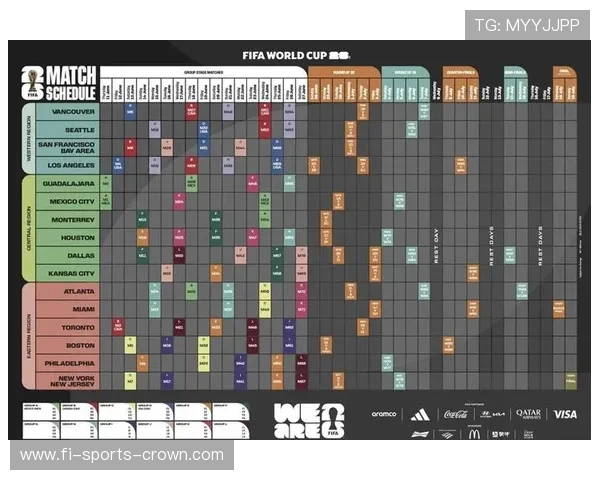600x480 pixels.
Task: Click the Group G standings box
Action: [41, 430]
